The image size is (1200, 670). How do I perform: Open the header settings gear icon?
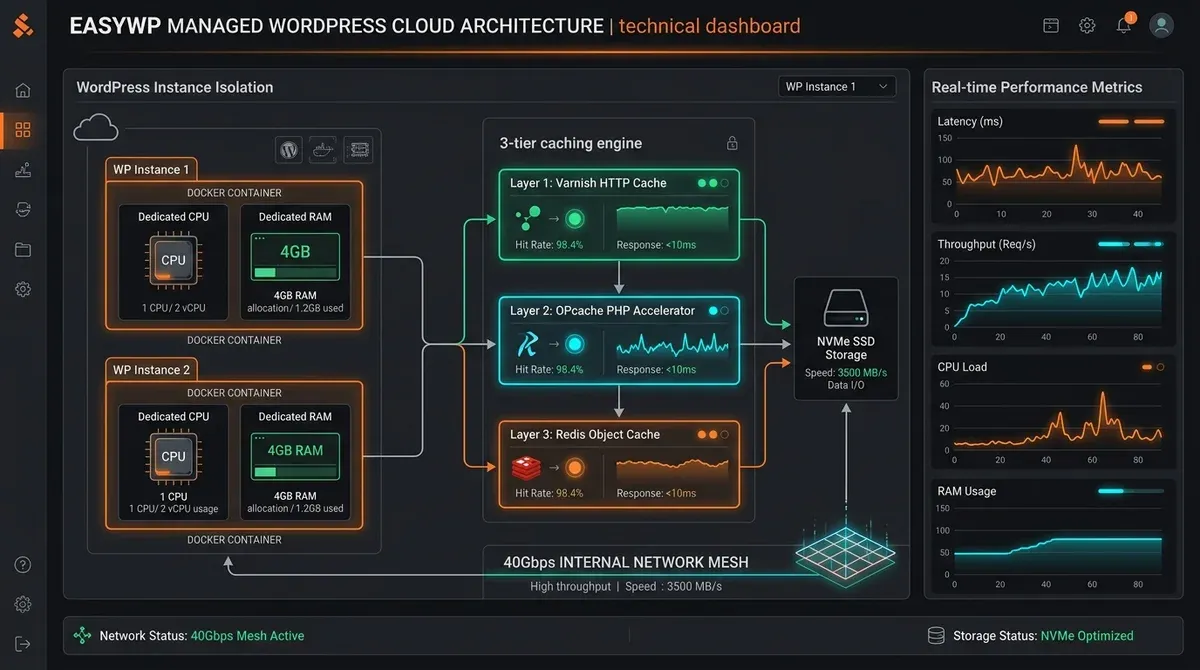point(1087,26)
